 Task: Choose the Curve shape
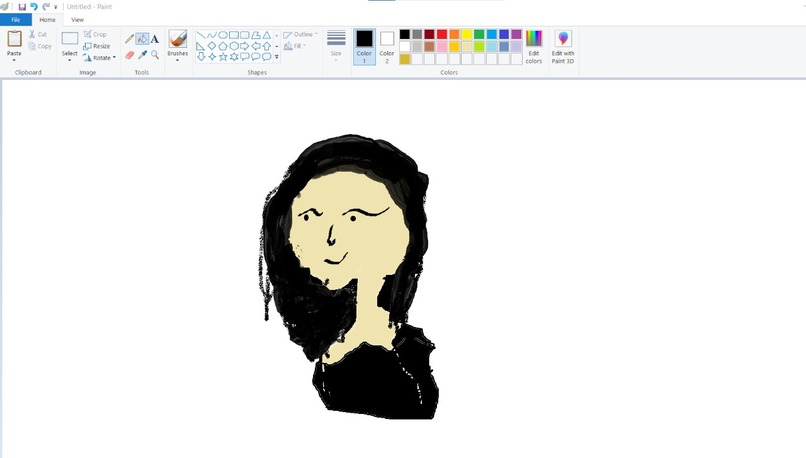(x=212, y=35)
